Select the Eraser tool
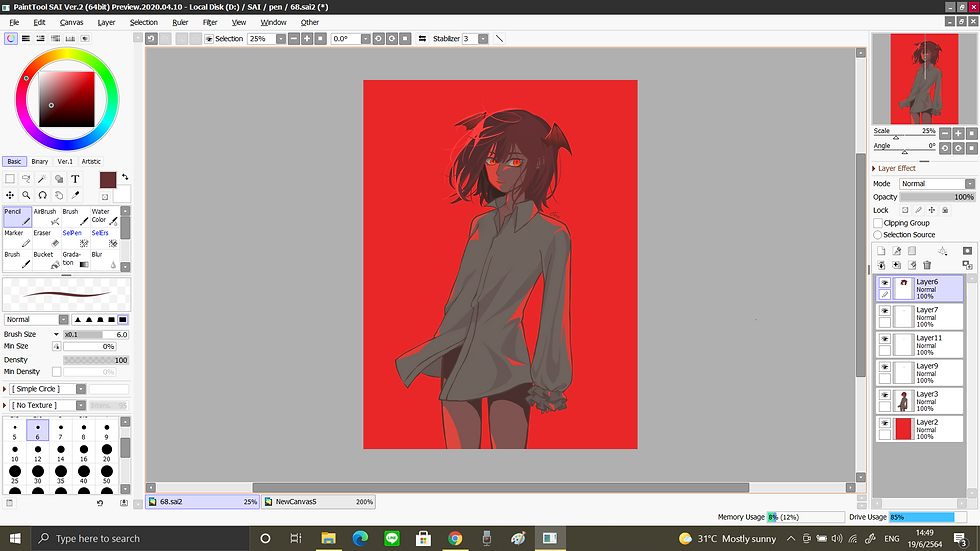980x551 pixels. coord(46,238)
